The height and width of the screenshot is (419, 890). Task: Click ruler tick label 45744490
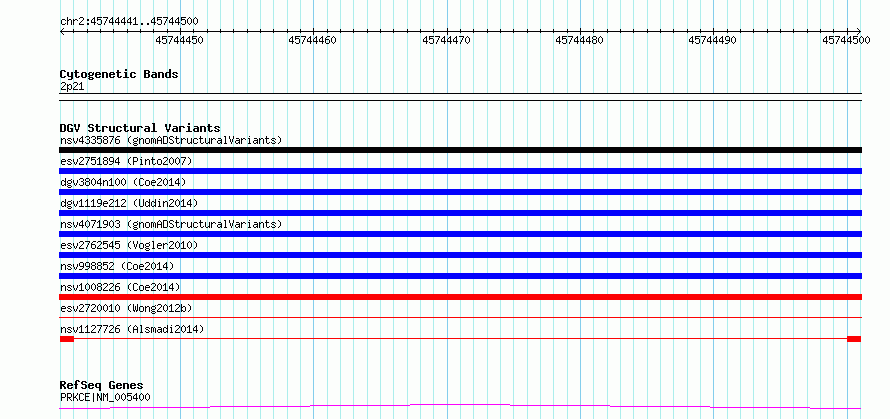click(x=712, y=40)
